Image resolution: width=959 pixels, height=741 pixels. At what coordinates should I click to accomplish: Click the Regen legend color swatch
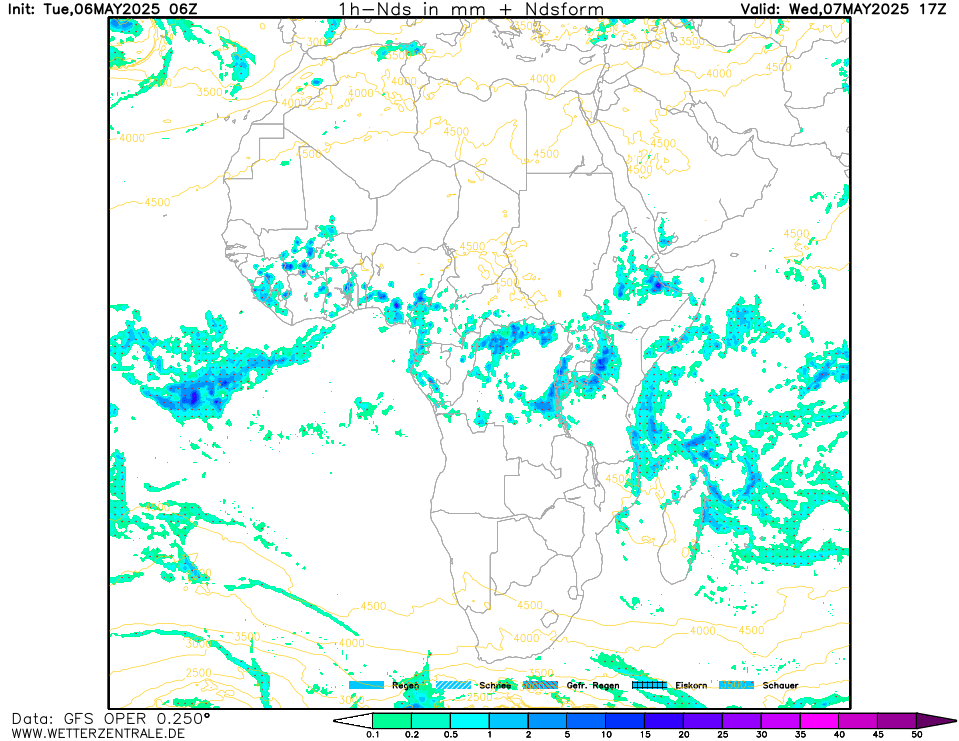coord(366,685)
